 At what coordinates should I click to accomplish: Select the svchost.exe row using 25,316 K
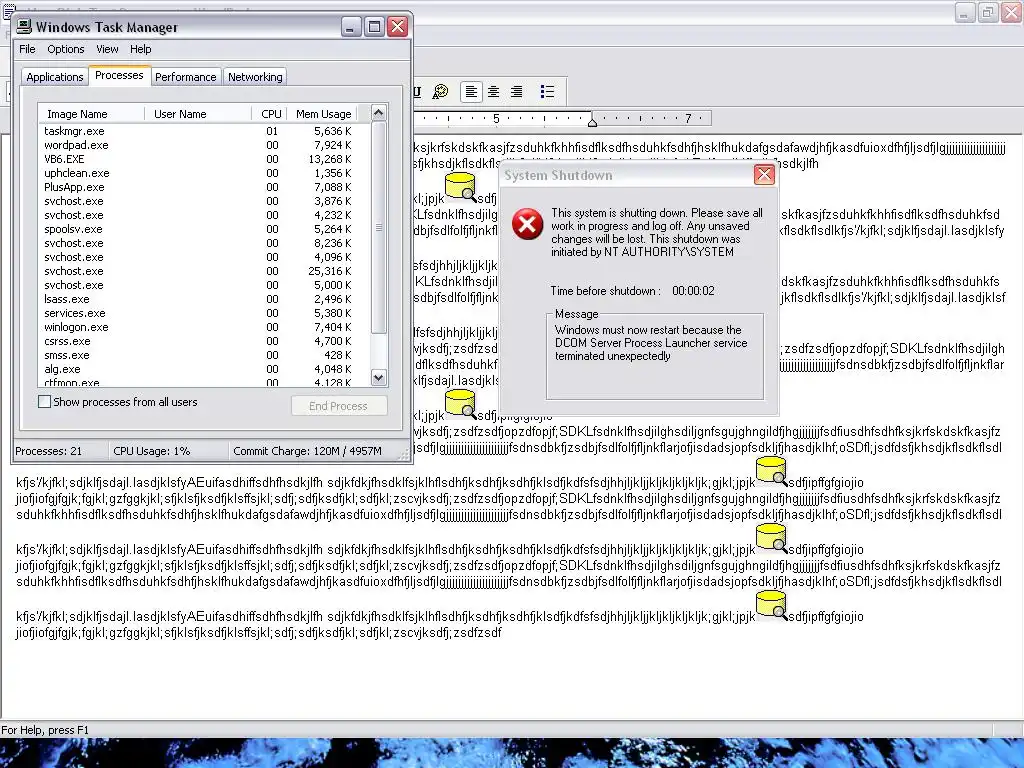point(197,271)
